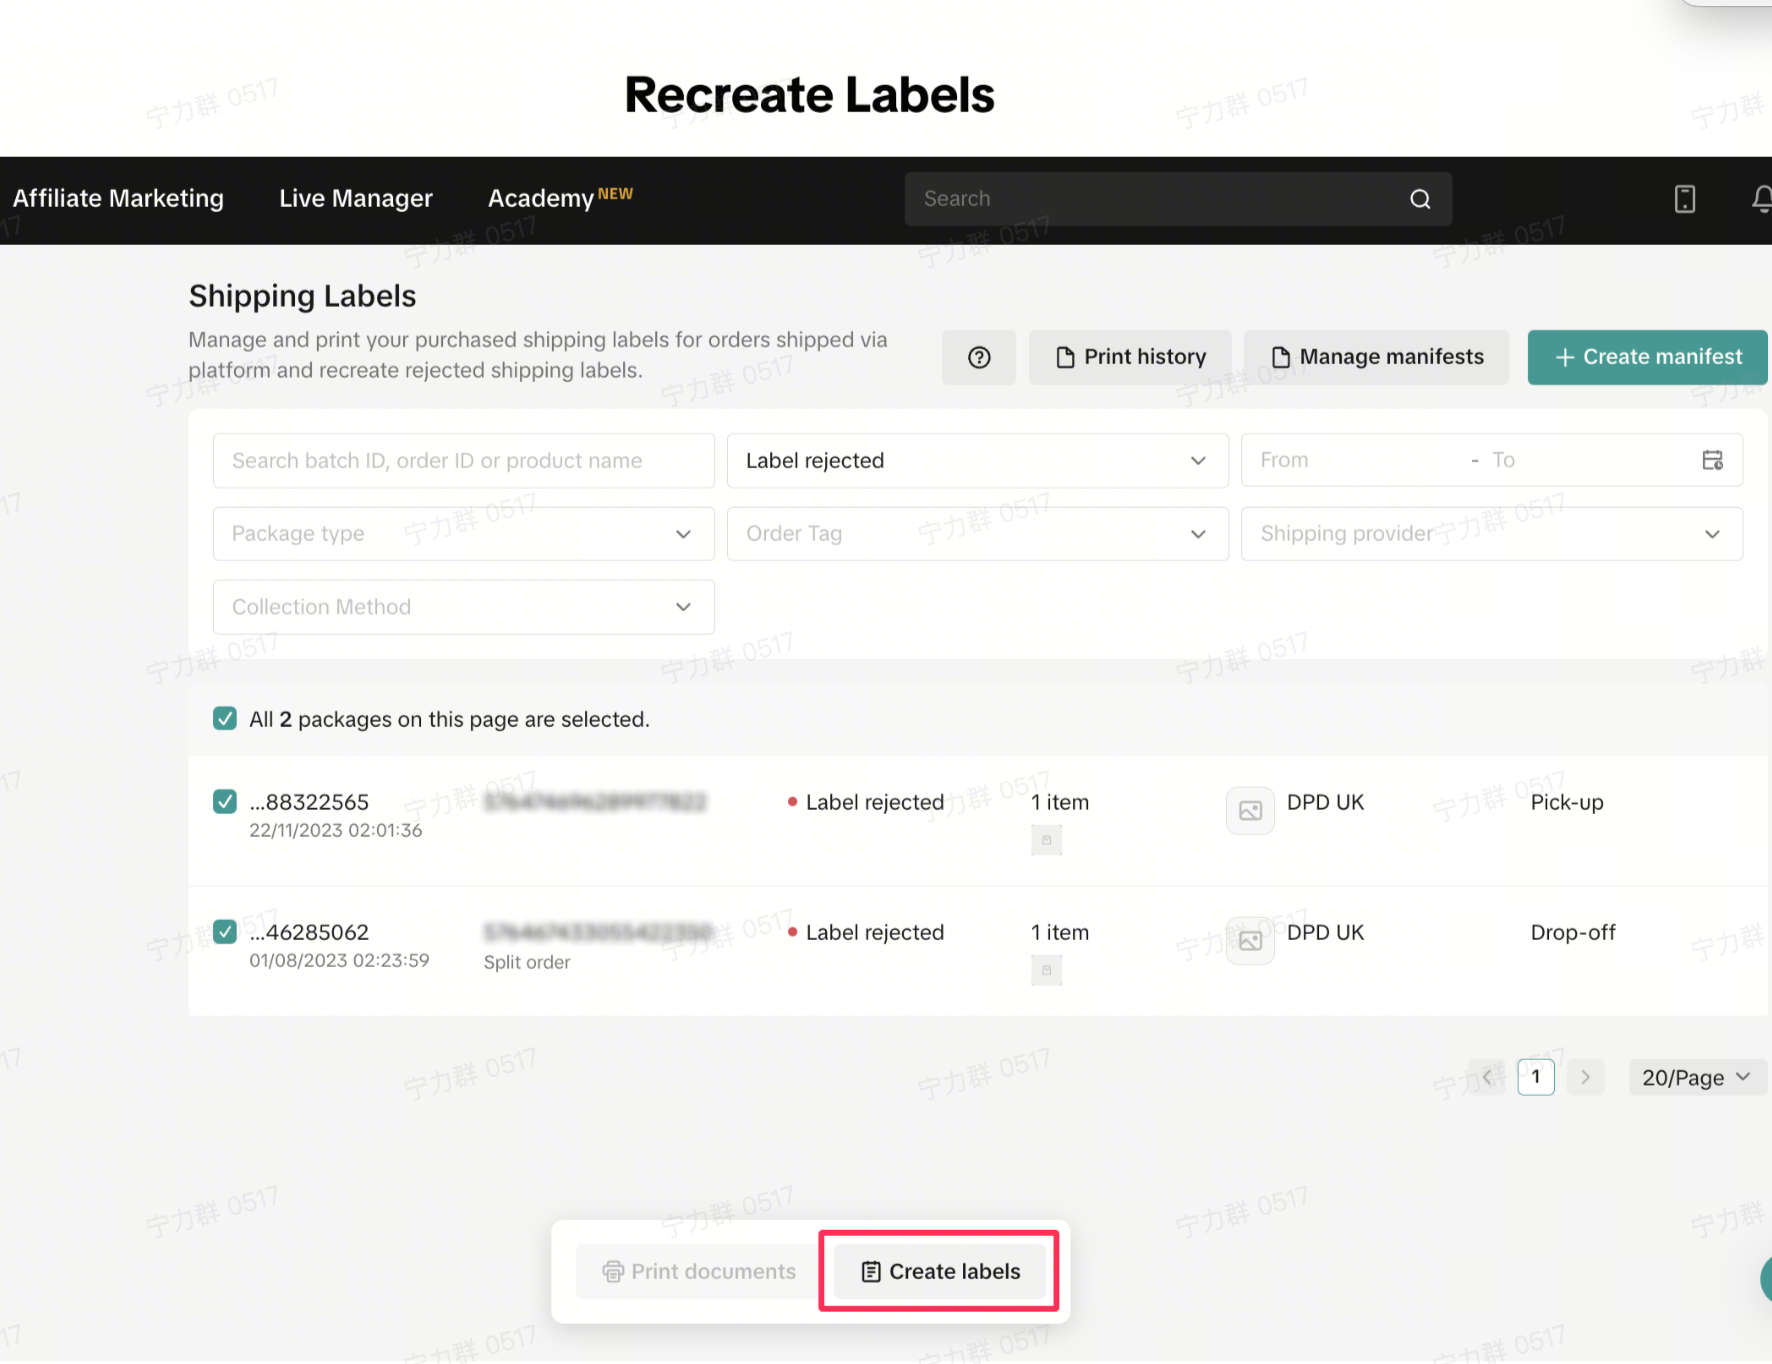This screenshot has width=1772, height=1364.
Task: Deselect package ending in 88322565
Action: pyautogui.click(x=225, y=802)
